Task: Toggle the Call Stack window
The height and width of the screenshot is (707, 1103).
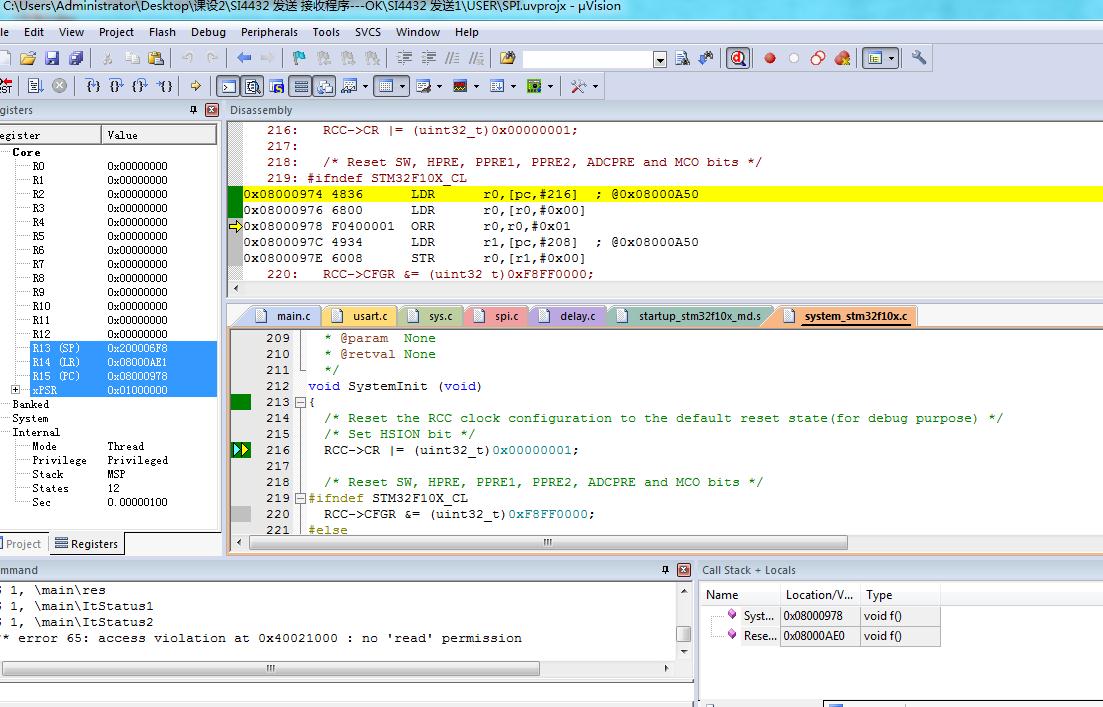Action: click(324, 86)
